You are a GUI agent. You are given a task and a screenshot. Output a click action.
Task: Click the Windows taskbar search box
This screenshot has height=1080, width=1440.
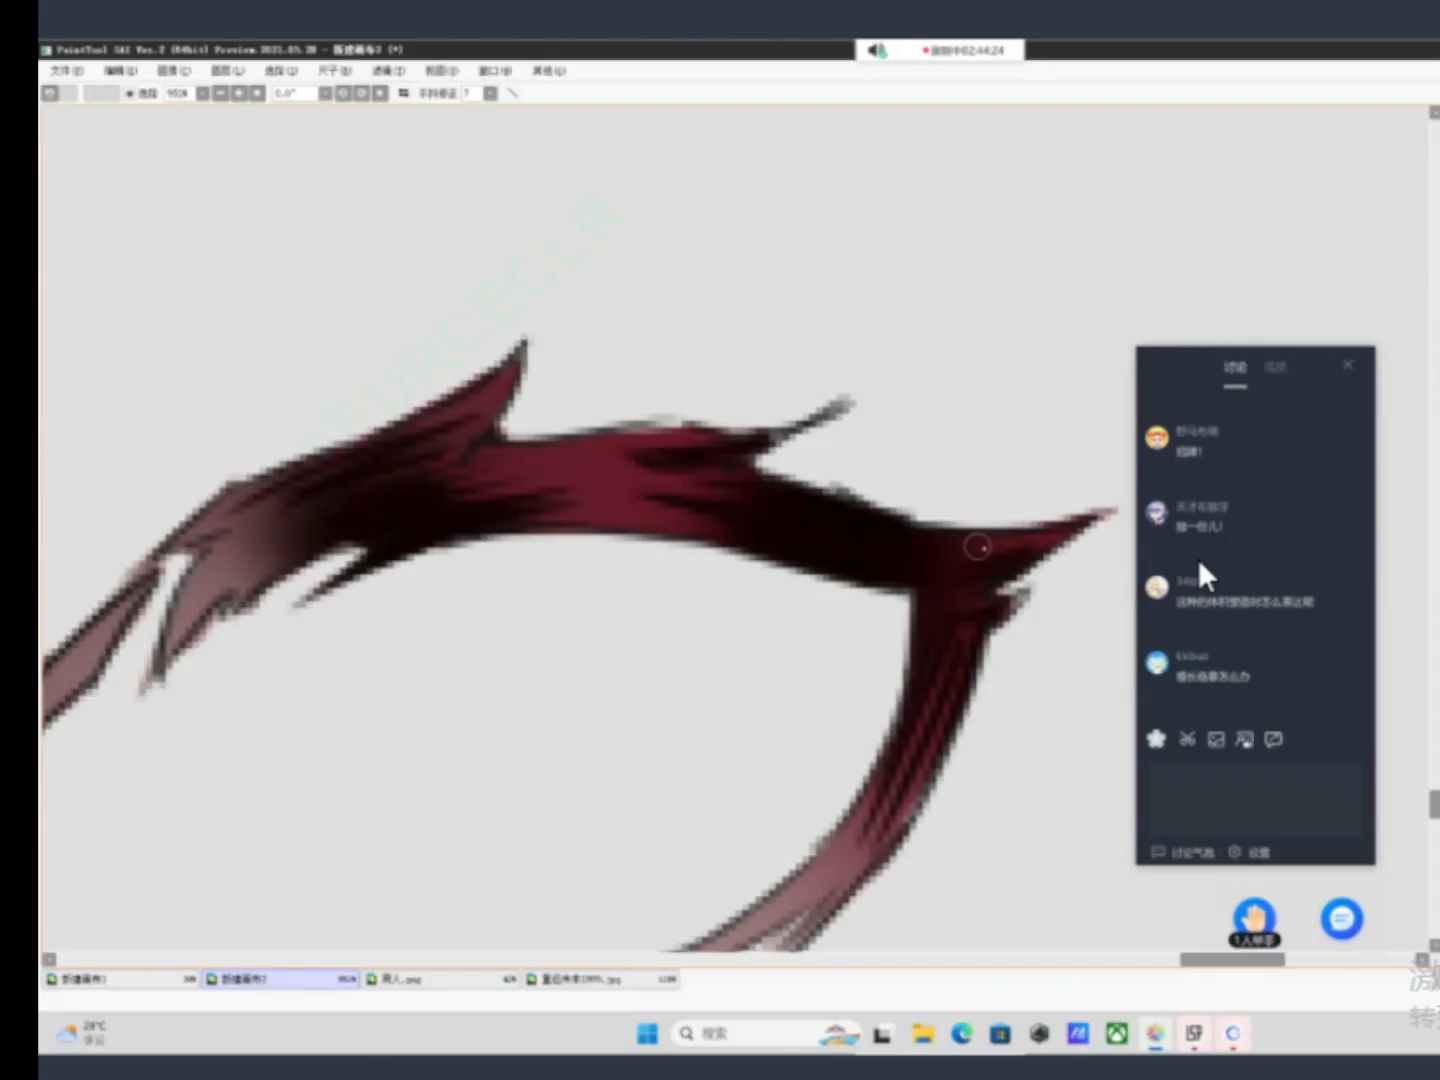pos(767,1033)
